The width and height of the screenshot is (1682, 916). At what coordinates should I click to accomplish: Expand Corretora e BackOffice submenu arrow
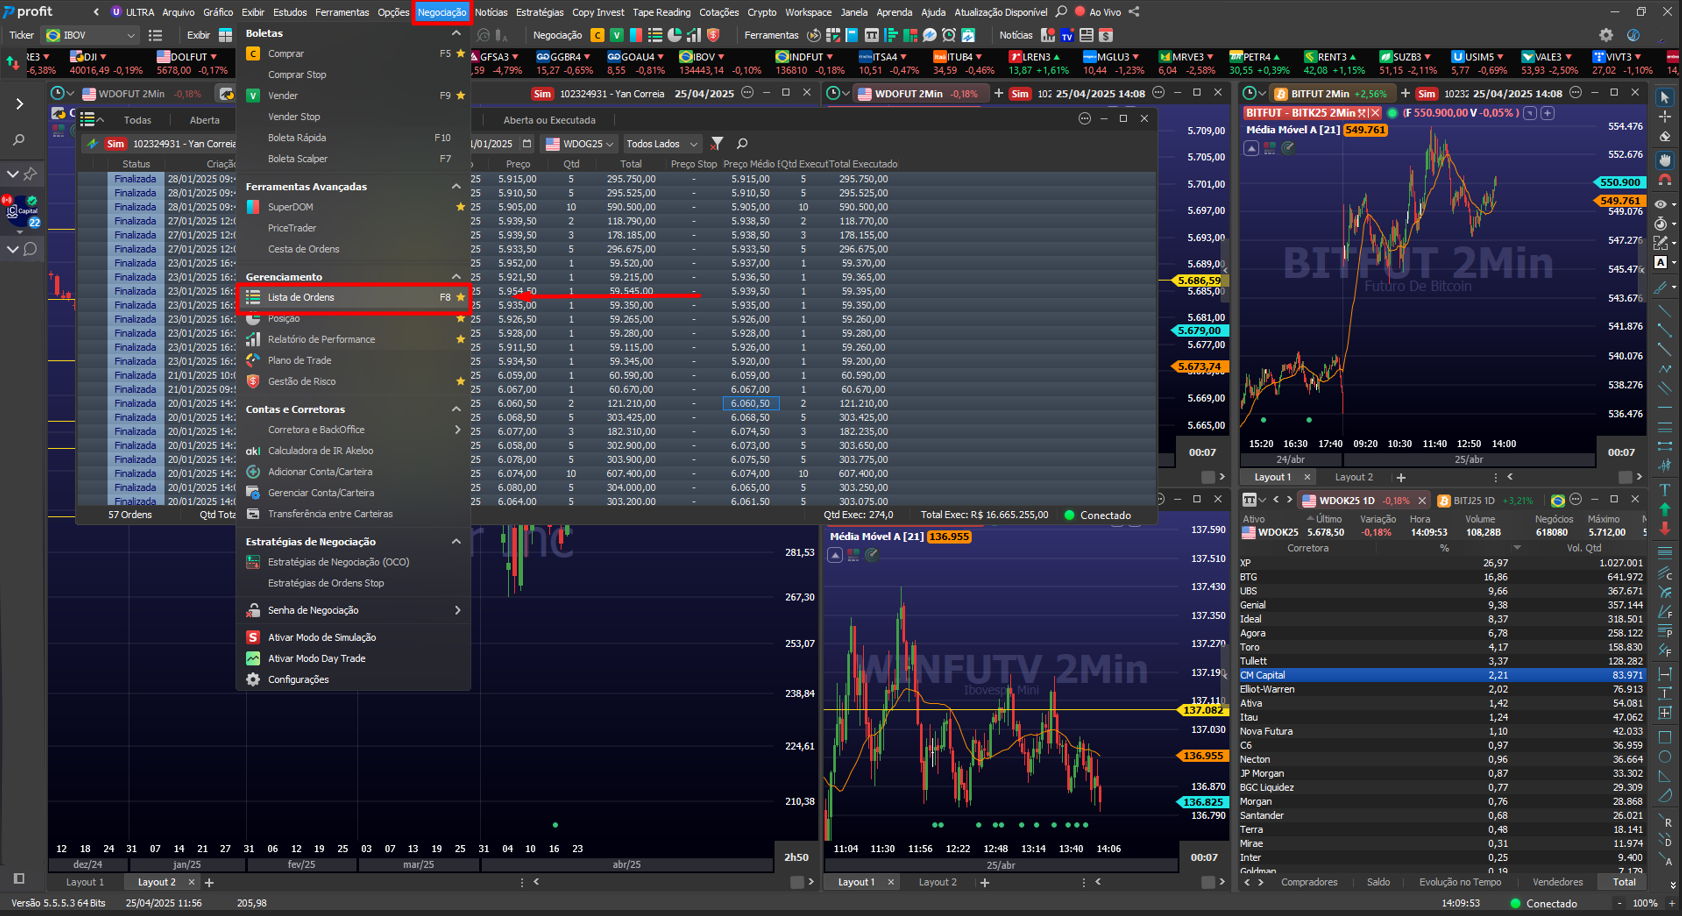(x=458, y=430)
